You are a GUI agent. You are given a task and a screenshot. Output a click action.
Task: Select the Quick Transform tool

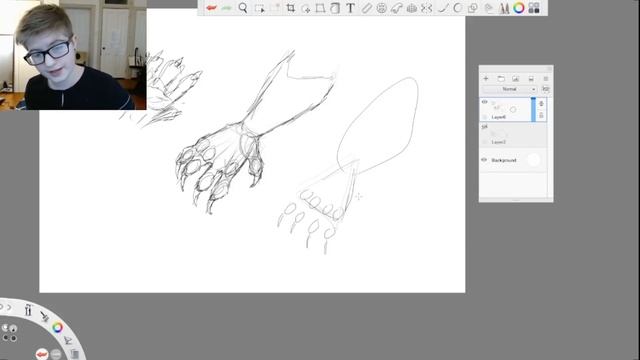(306, 8)
